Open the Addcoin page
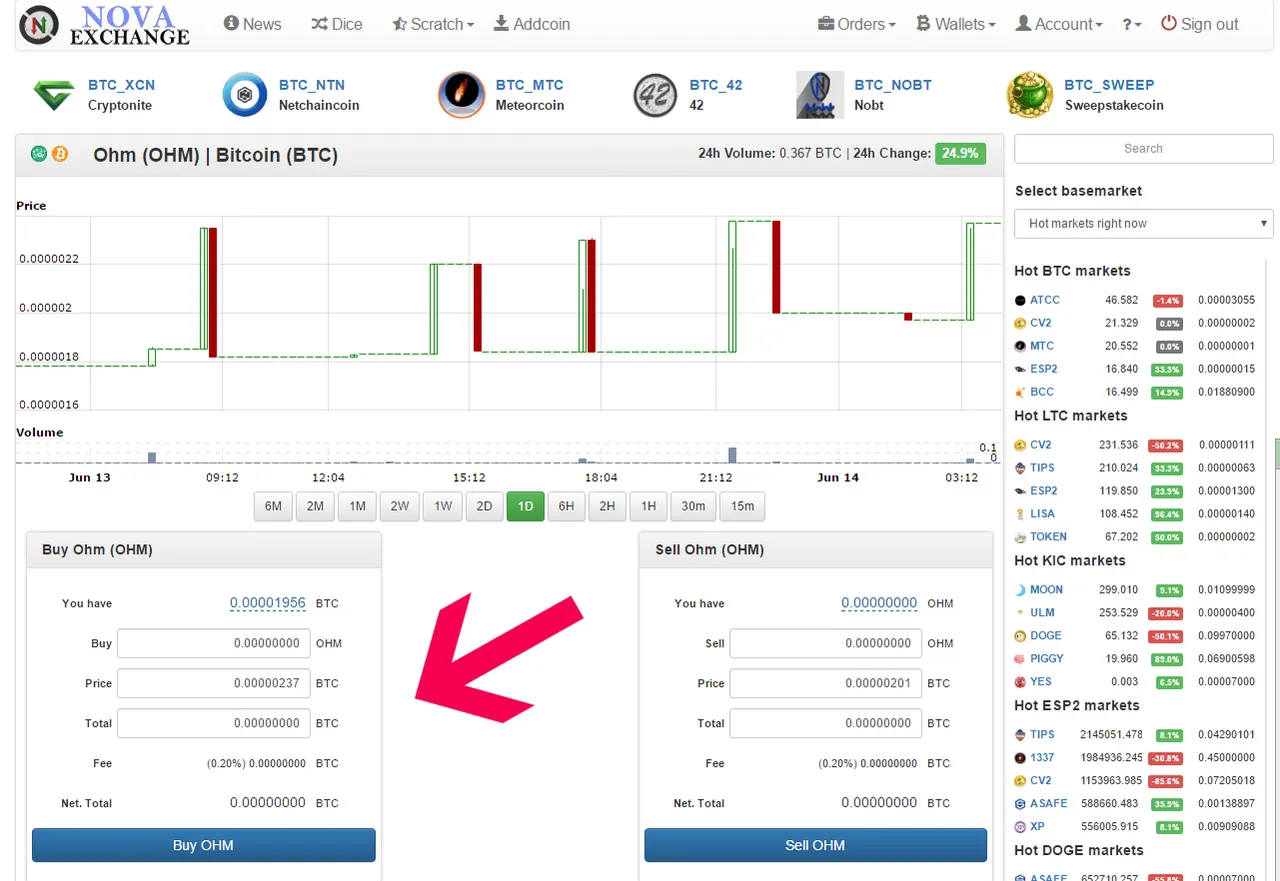Image resolution: width=1280 pixels, height=881 pixels. (x=532, y=24)
